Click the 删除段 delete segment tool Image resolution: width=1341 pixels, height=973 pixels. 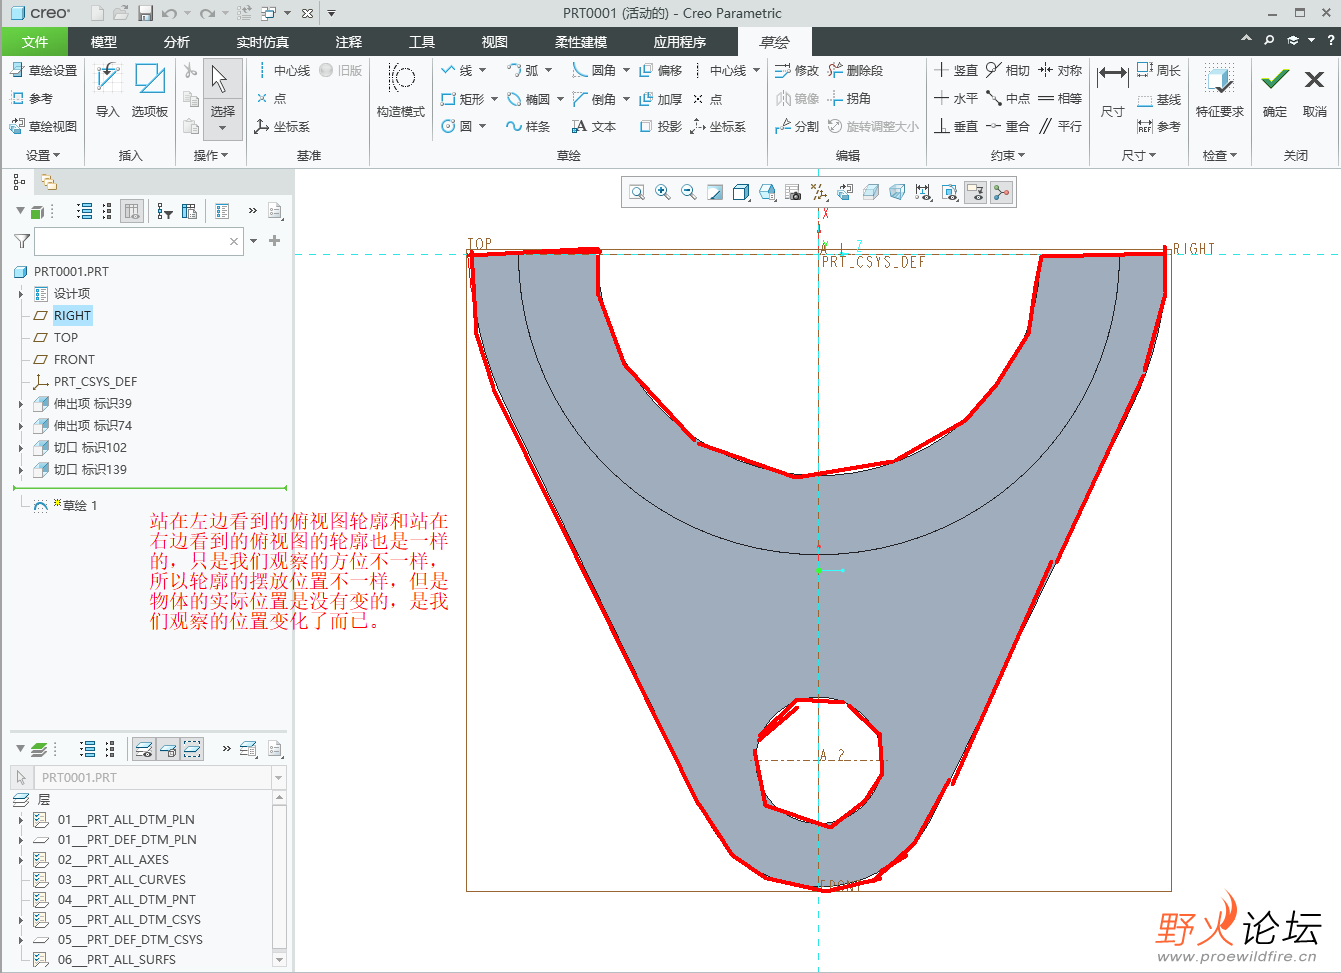(x=855, y=71)
